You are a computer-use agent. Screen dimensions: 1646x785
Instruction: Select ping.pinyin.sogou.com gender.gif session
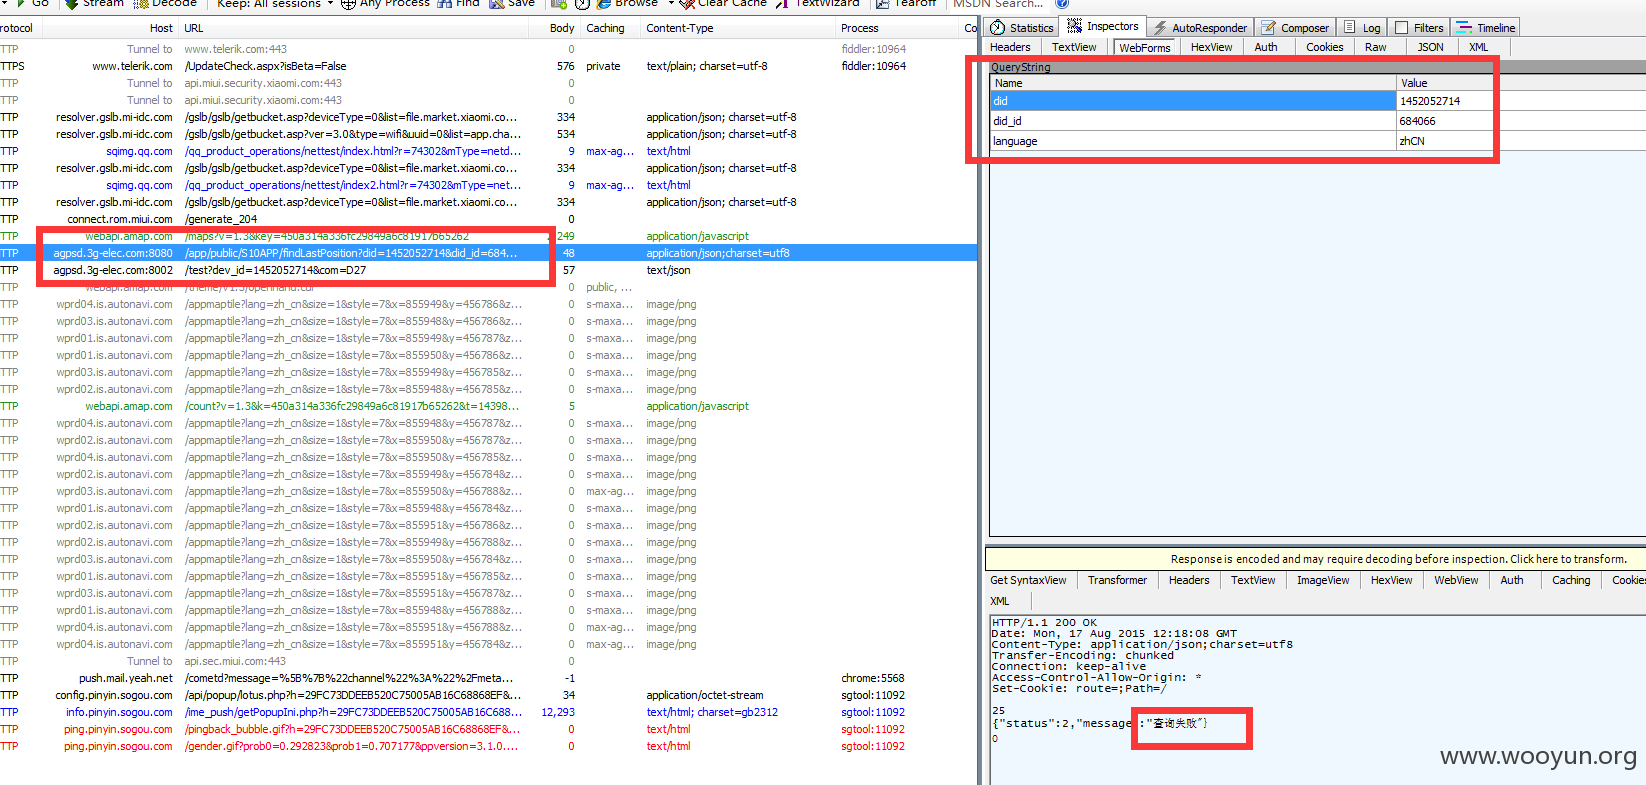click(x=488, y=746)
